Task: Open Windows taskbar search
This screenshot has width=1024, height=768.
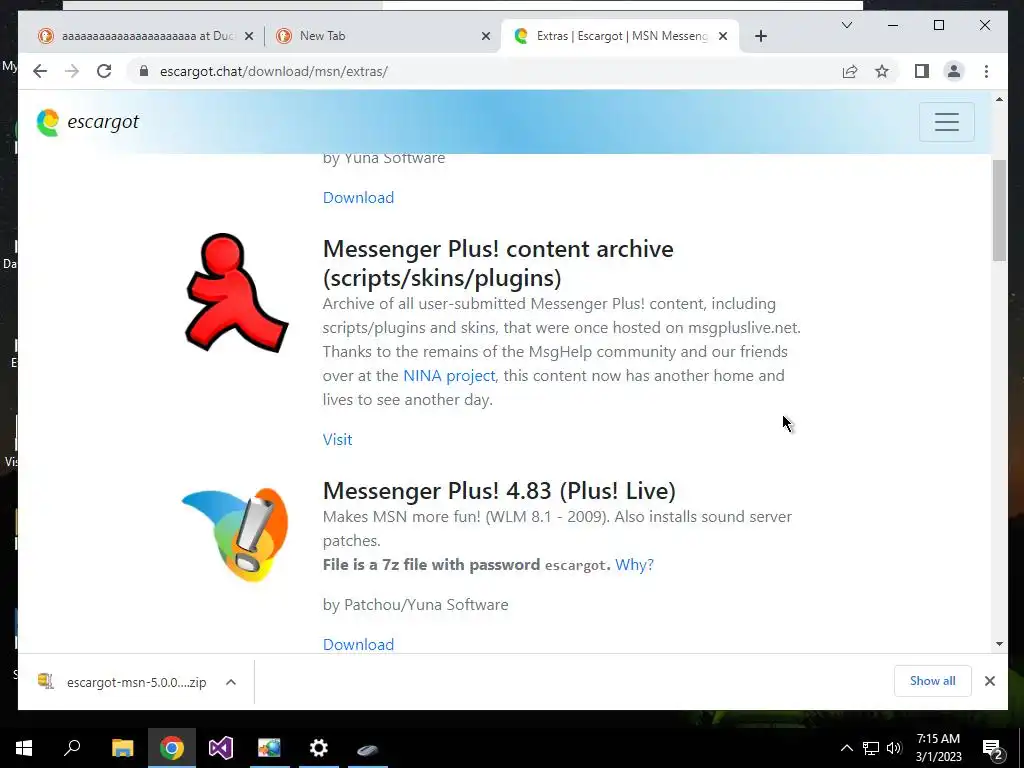Action: 72,748
